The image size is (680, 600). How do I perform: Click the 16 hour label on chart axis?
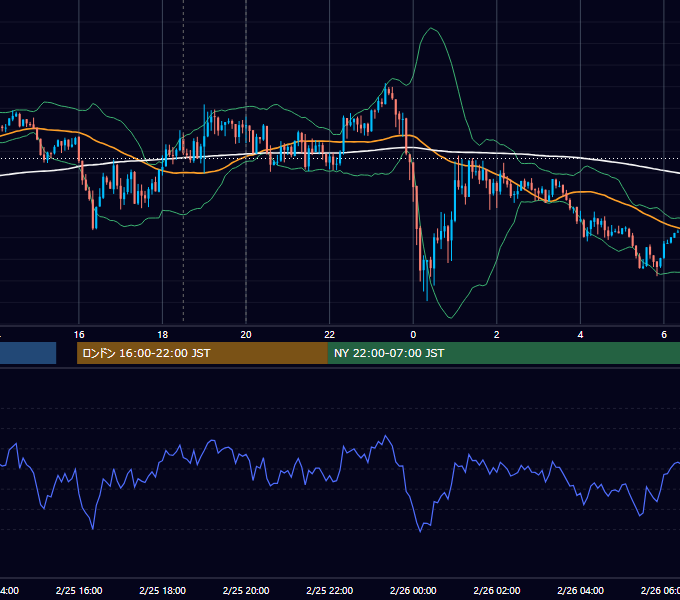[x=79, y=335]
